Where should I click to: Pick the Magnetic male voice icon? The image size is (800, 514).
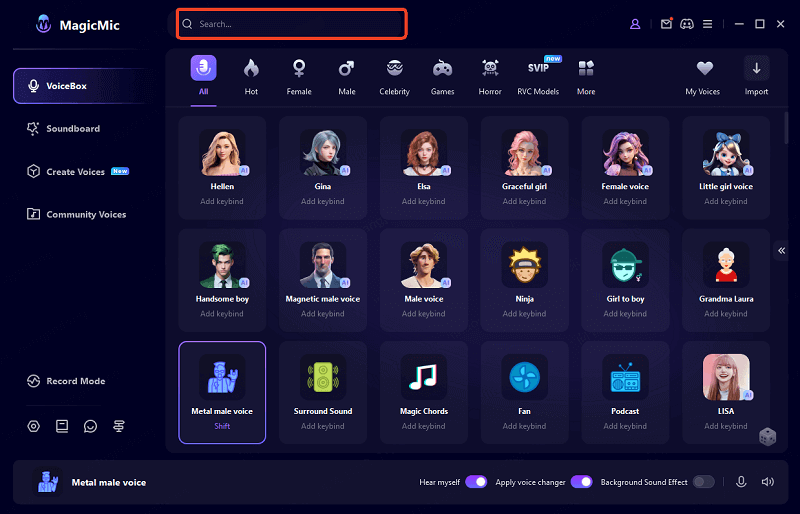point(322,265)
